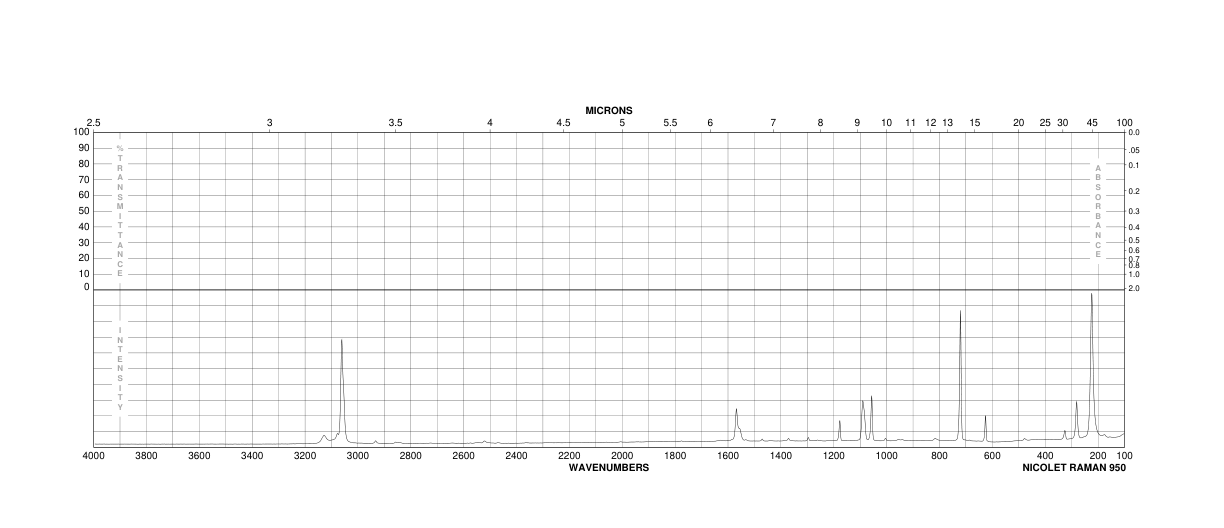Click the 2400 wavenumber tick label
The height and width of the screenshot is (528, 1224).
(x=516, y=456)
